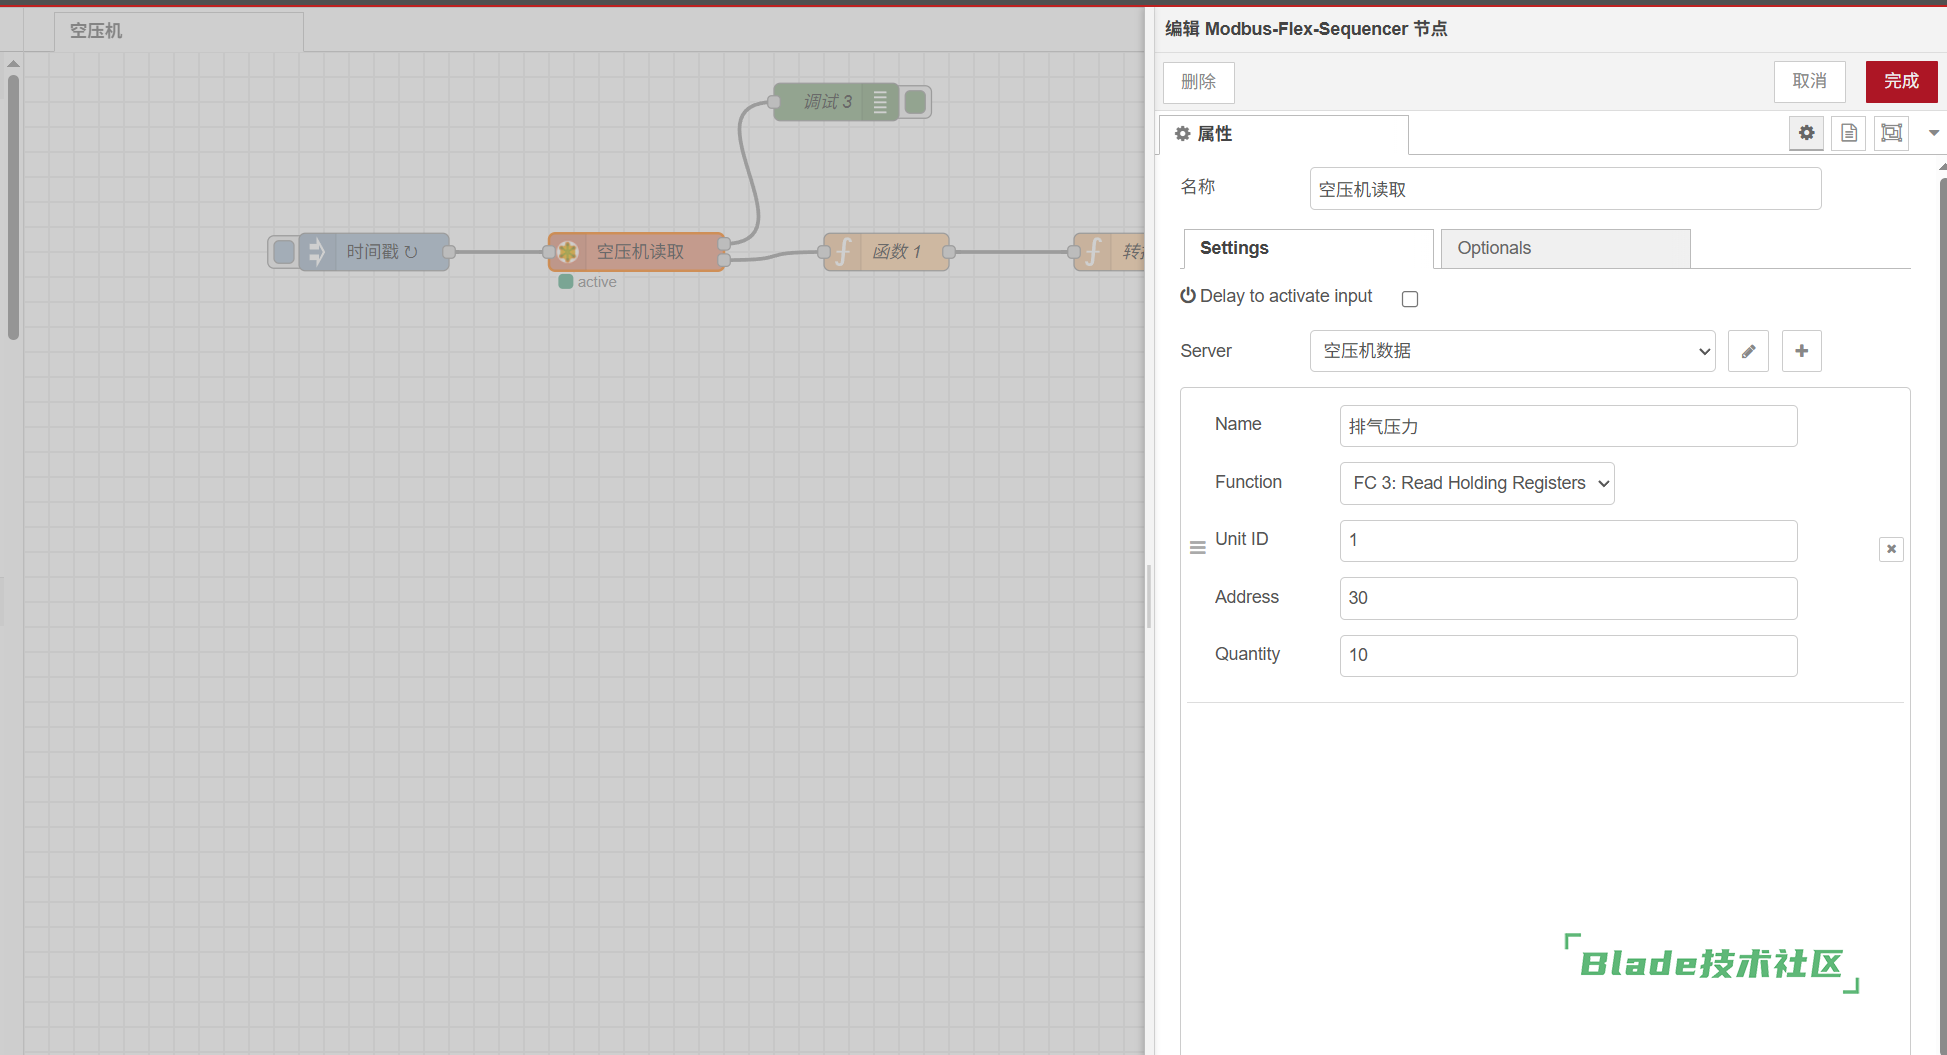The height and width of the screenshot is (1055, 1947).
Task: Add a new server with plus icon
Action: click(x=1801, y=351)
